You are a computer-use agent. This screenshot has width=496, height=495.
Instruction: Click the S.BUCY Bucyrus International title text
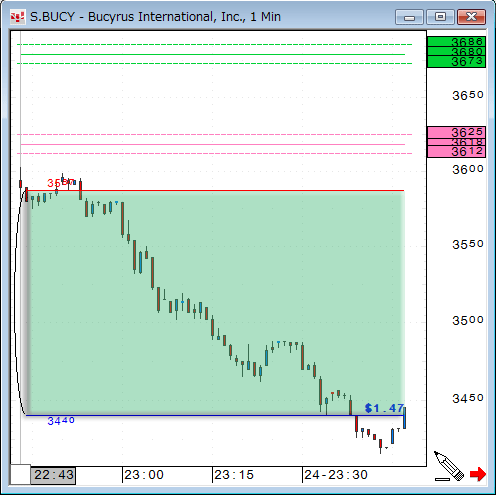click(x=155, y=17)
